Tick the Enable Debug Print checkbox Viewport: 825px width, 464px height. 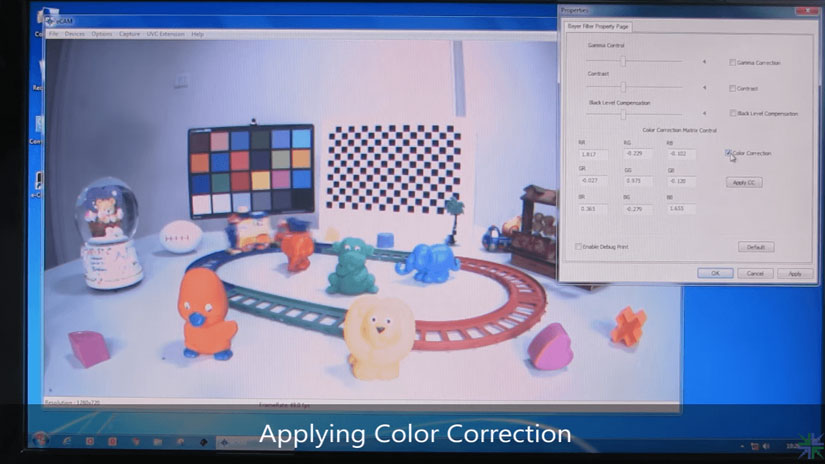click(x=578, y=246)
